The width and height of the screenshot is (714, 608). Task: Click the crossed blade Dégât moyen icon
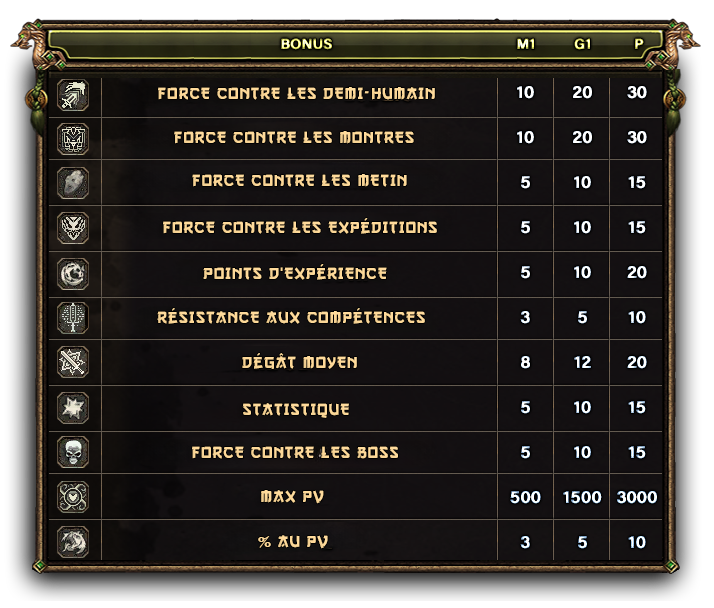(x=73, y=362)
